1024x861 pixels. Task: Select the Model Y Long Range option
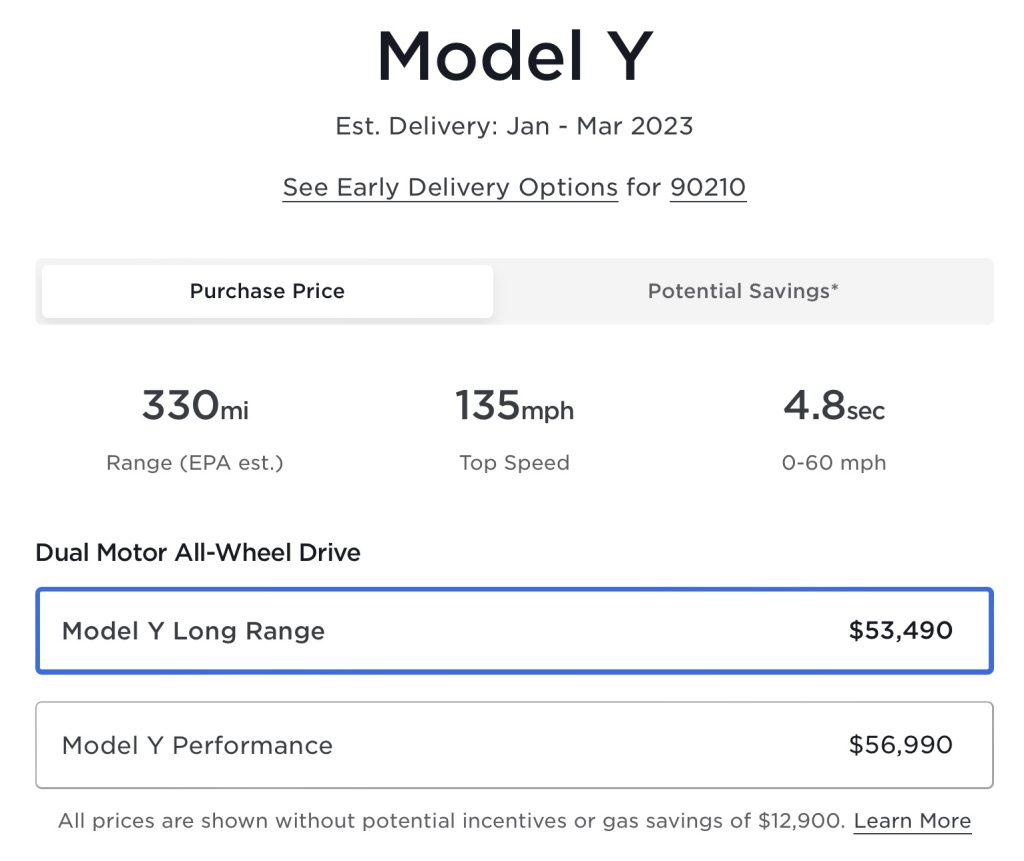pyautogui.click(x=514, y=631)
